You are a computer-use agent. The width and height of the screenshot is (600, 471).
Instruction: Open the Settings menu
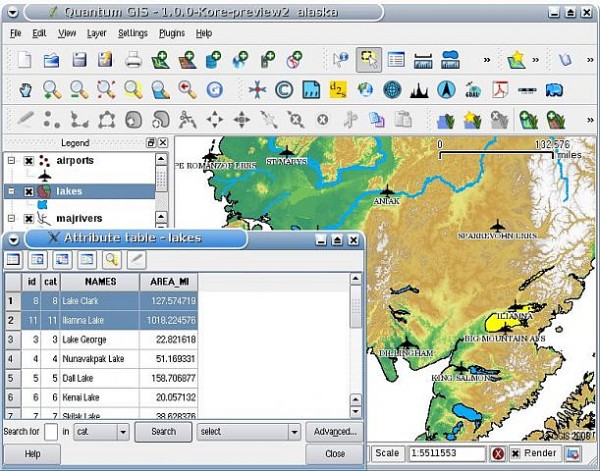(133, 33)
